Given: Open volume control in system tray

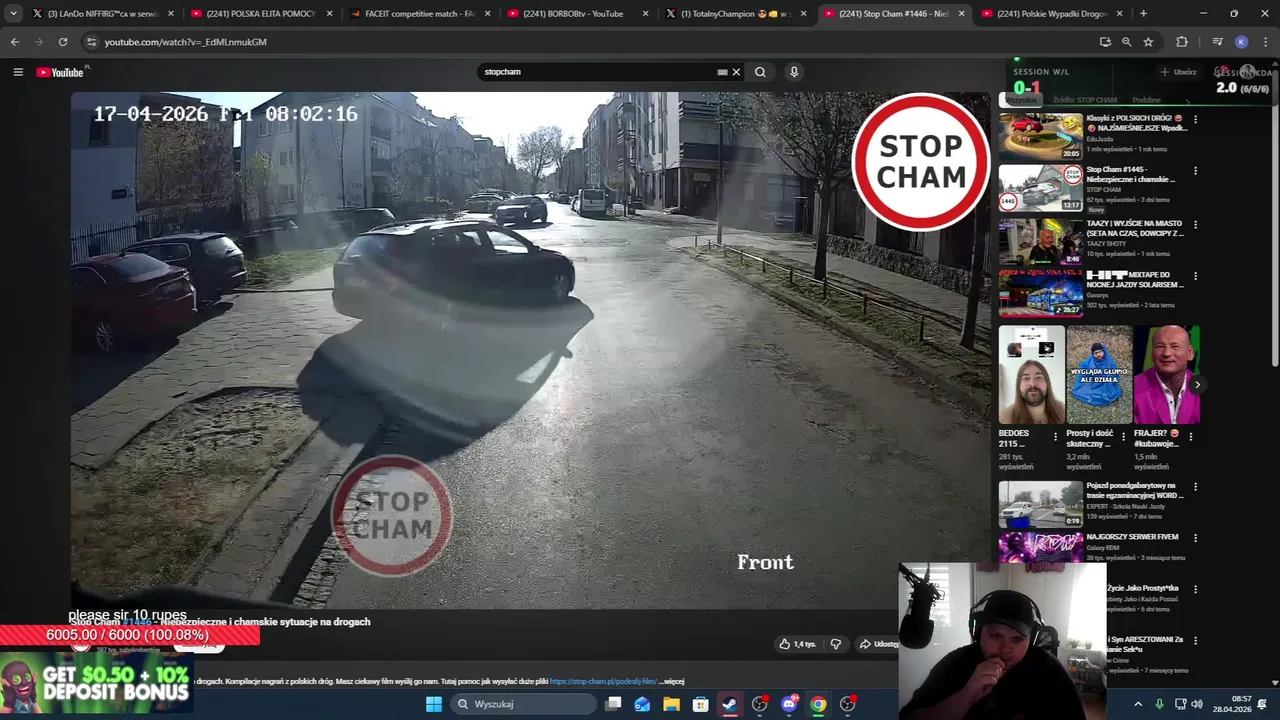Looking at the screenshot, I should click(x=1197, y=704).
